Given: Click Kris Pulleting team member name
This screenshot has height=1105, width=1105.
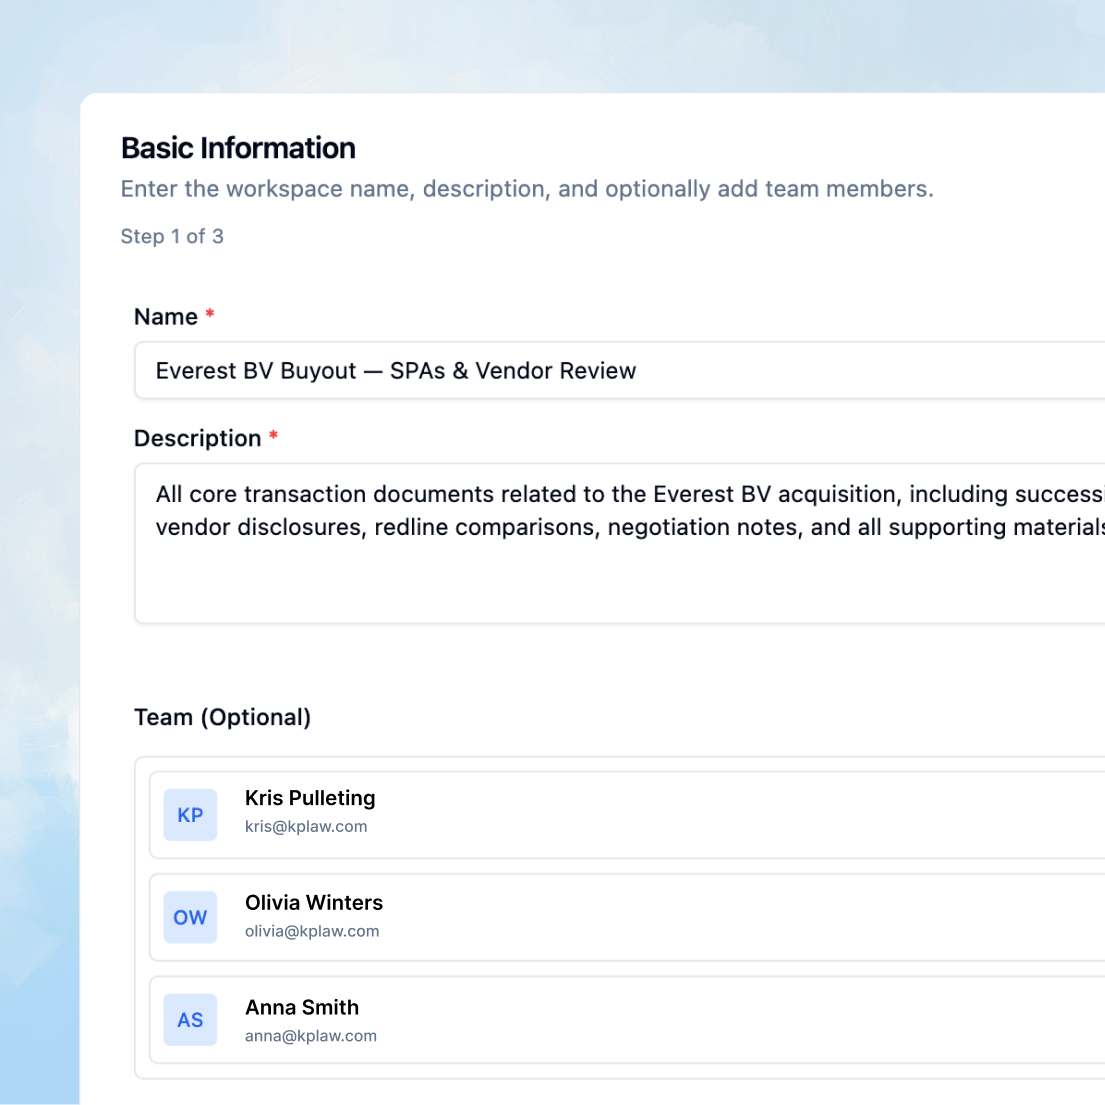Looking at the screenshot, I should pos(310,798).
